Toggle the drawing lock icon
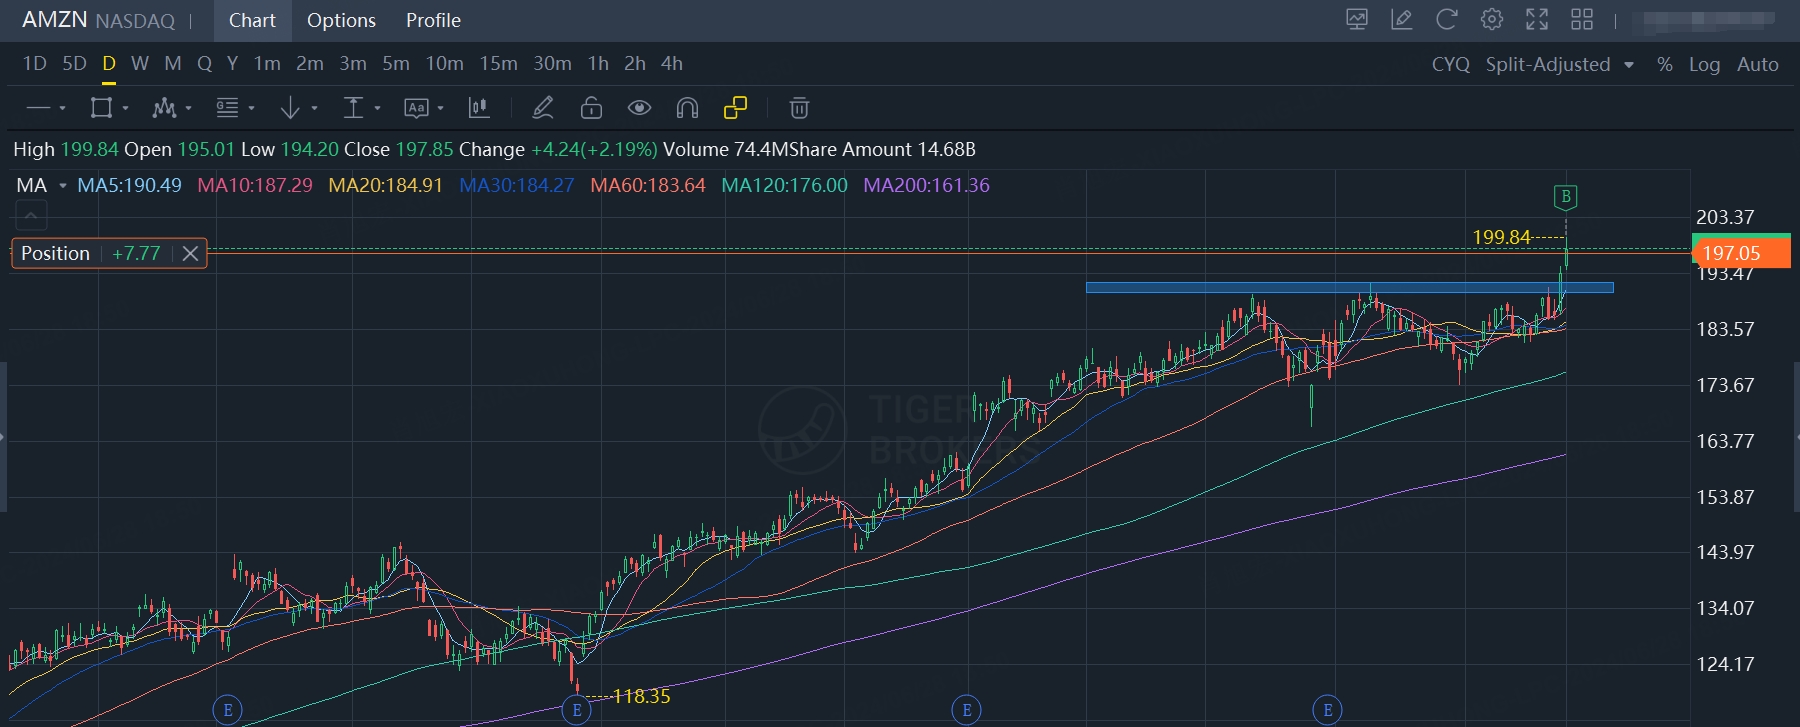 coord(591,108)
